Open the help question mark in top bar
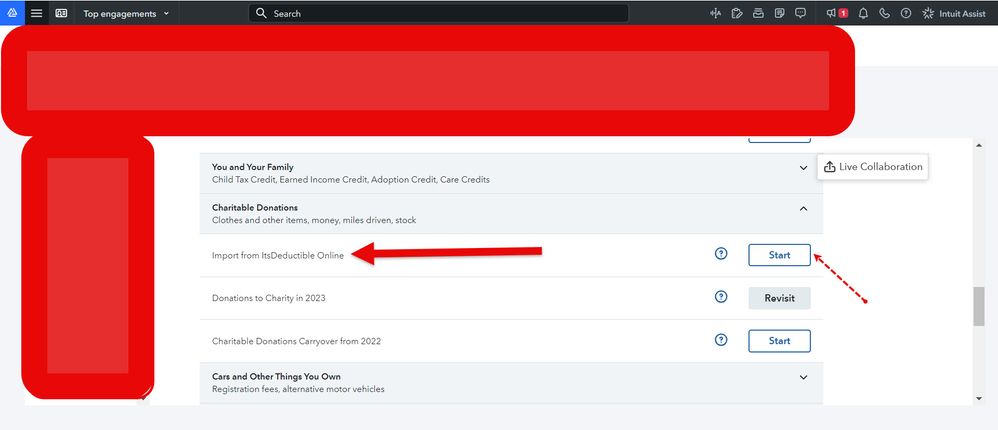 click(x=906, y=13)
